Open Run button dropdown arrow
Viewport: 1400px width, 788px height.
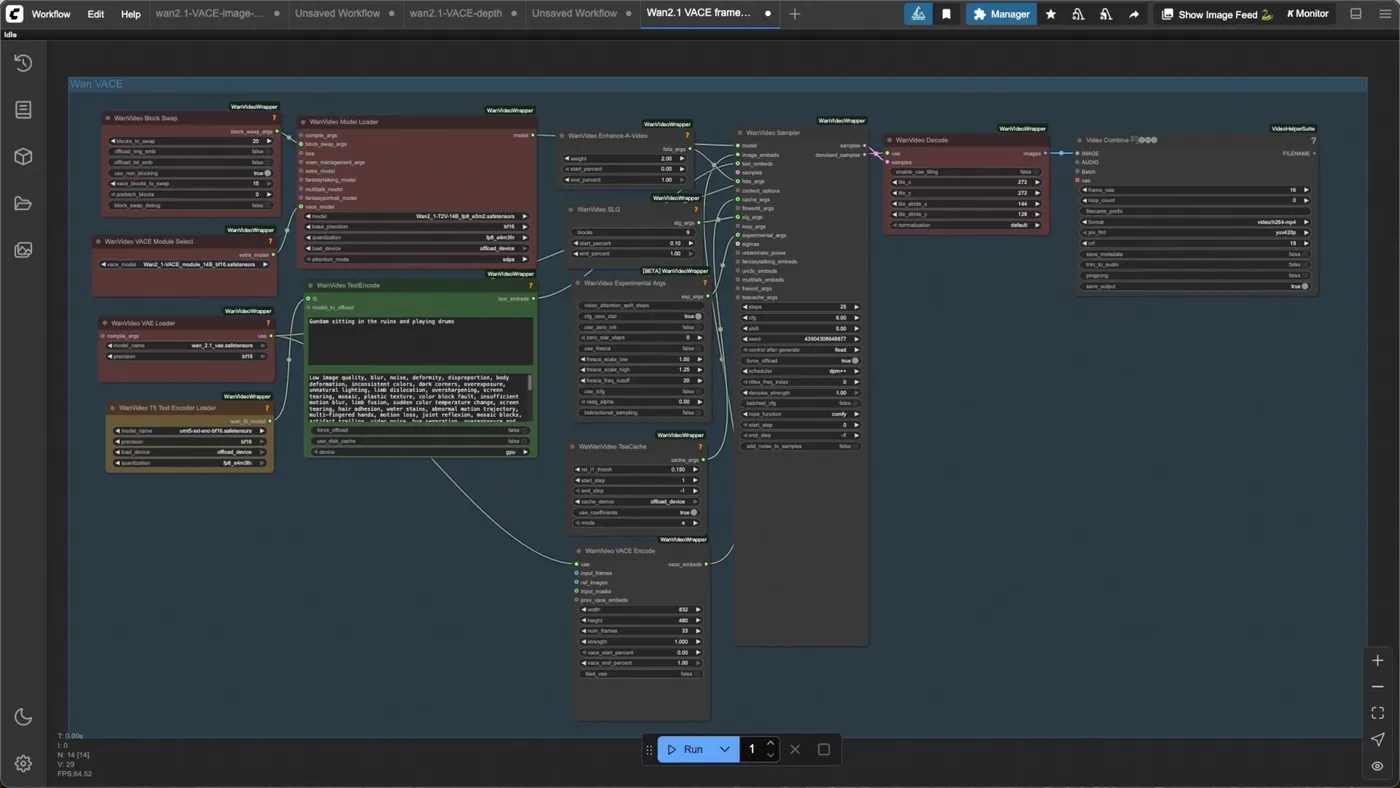tap(725, 749)
